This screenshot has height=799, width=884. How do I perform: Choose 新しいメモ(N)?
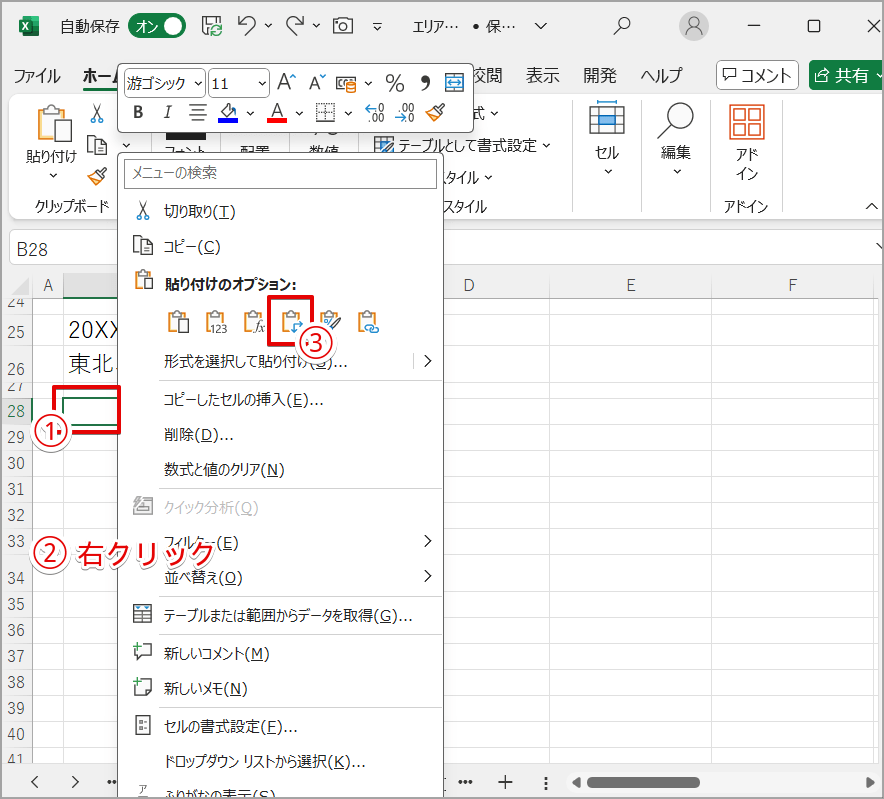click(x=280, y=688)
